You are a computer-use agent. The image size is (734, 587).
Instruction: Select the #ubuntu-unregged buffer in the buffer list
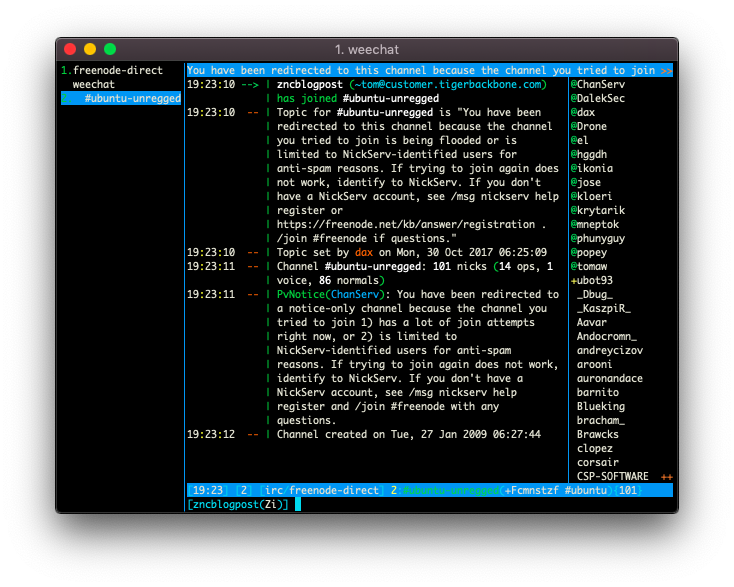coord(121,98)
